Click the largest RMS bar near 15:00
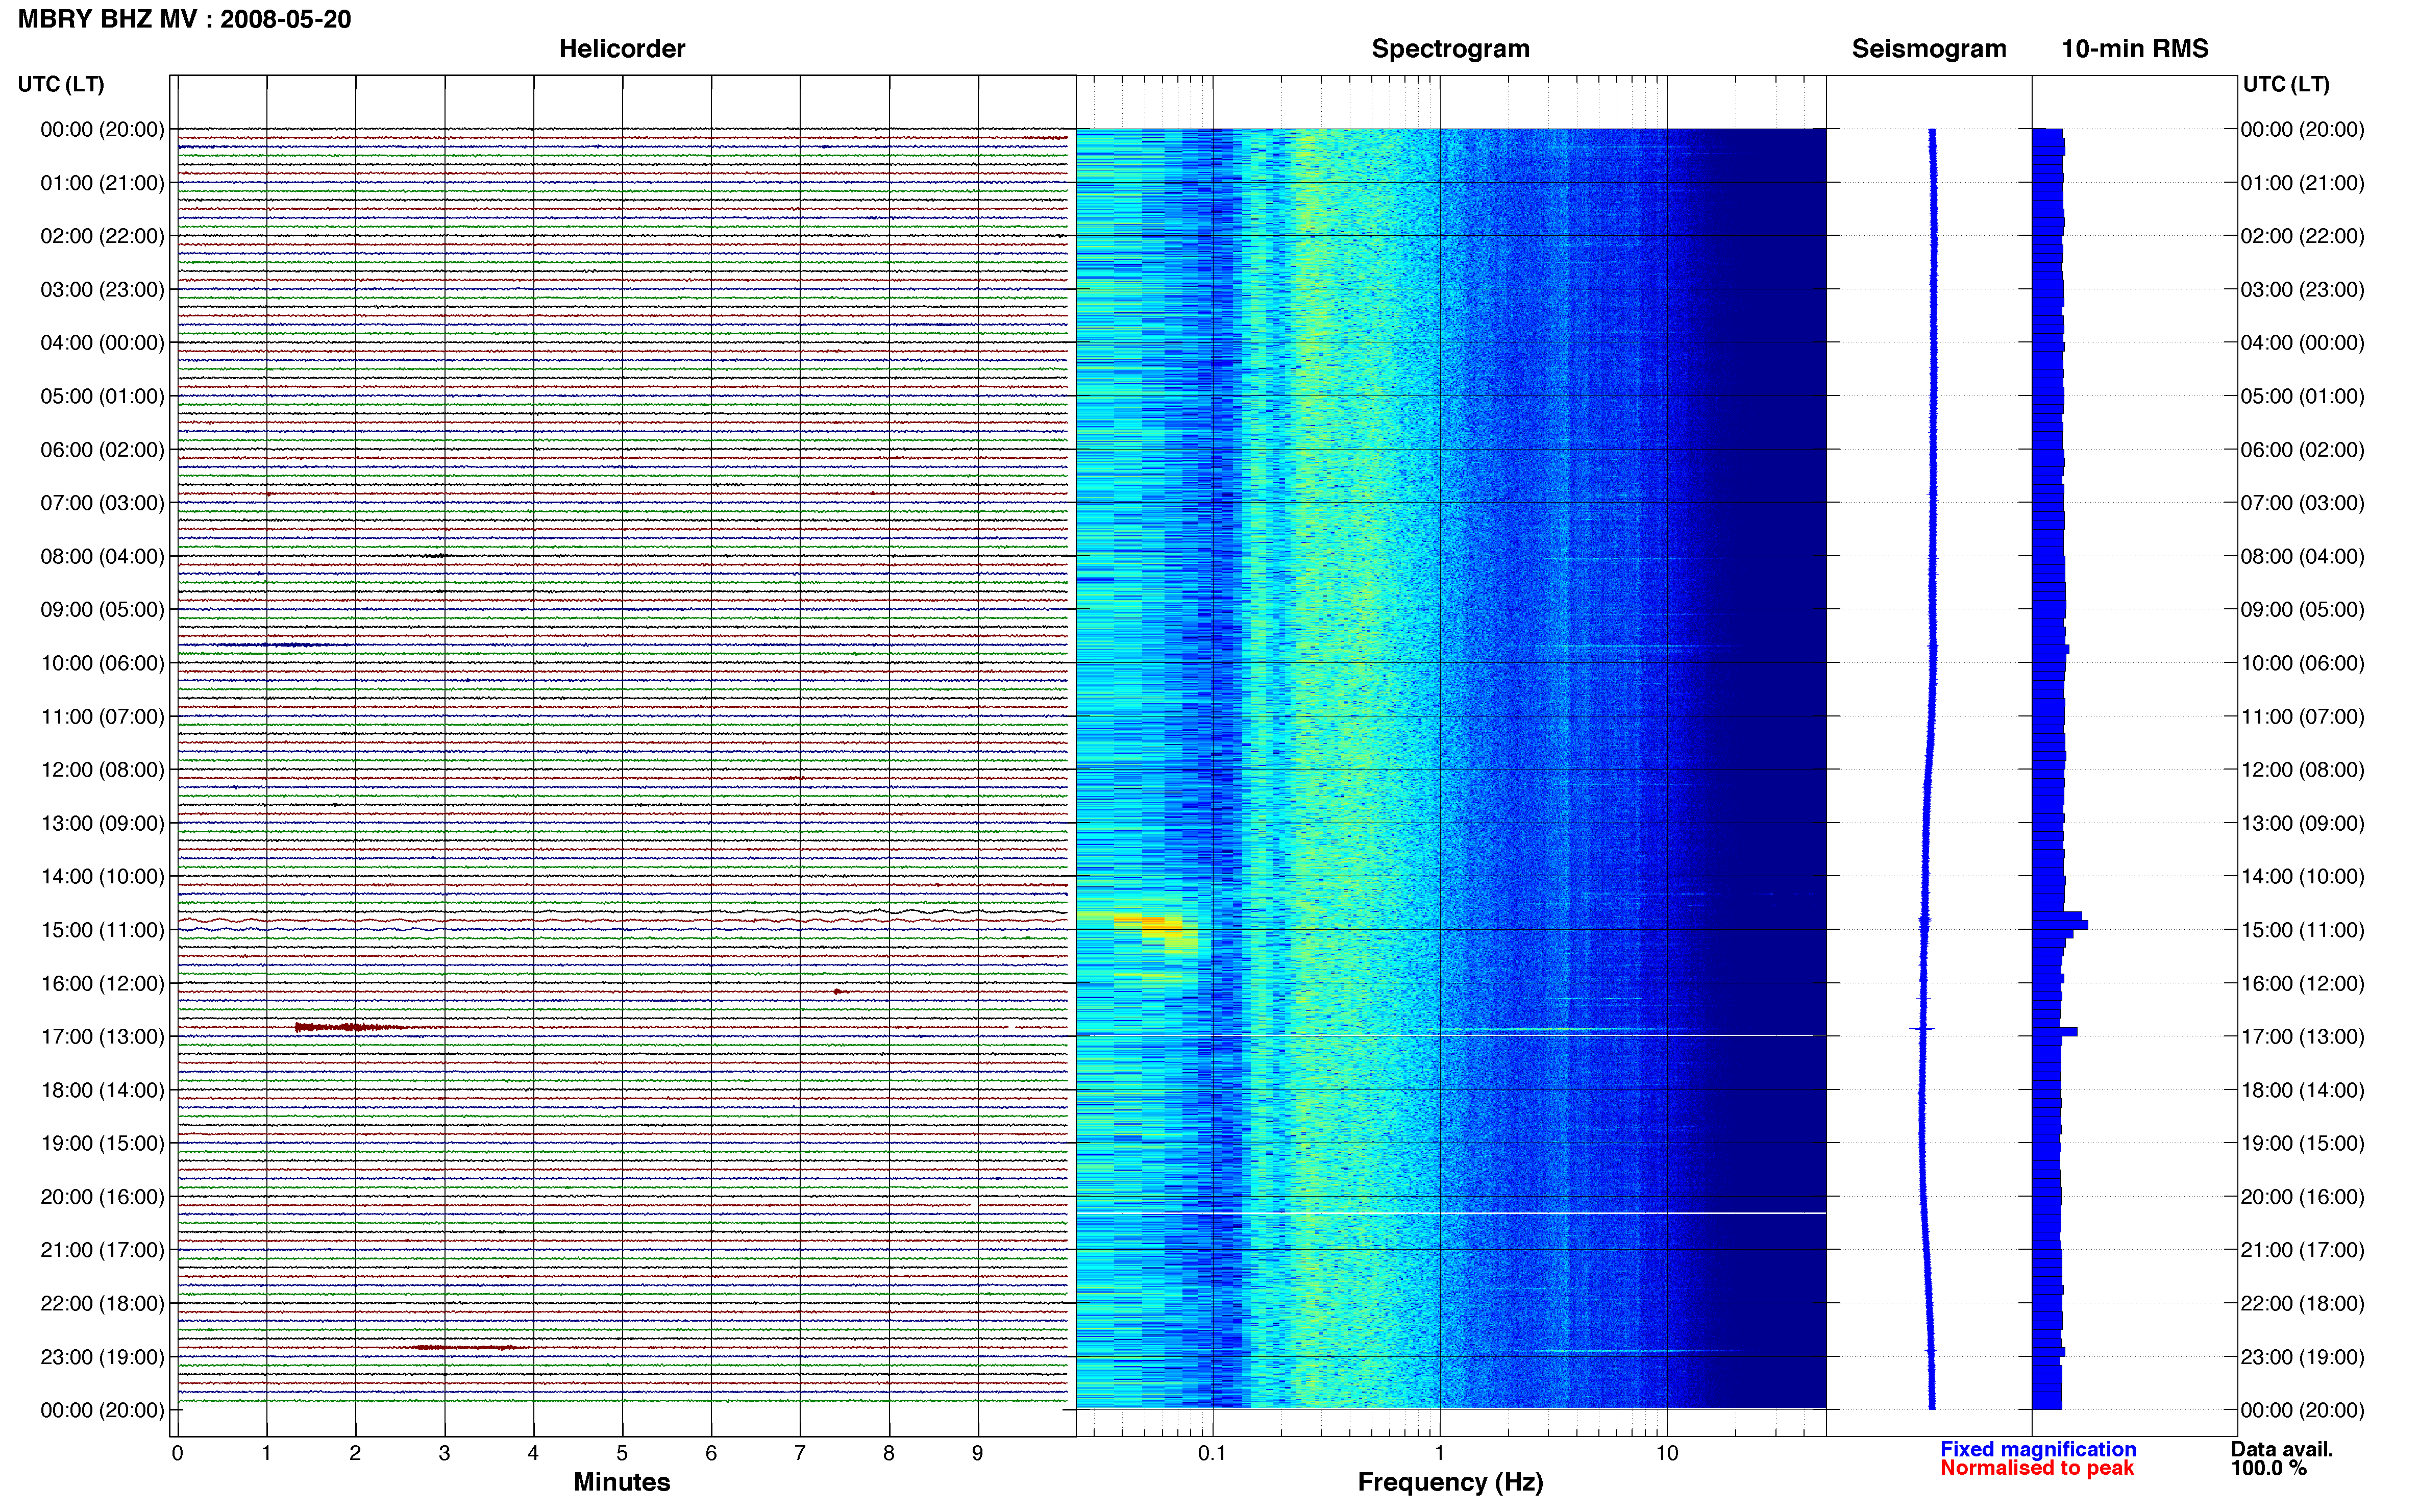This screenshot has height=1512, width=2419. (x=2060, y=925)
